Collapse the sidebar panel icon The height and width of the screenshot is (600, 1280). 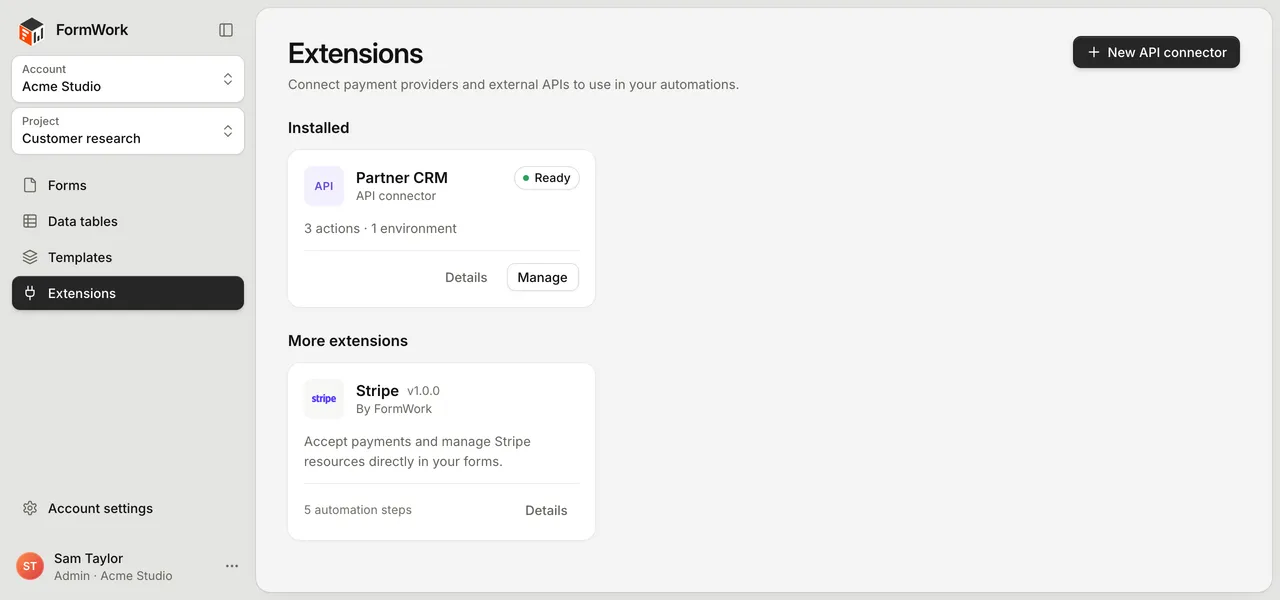click(226, 30)
